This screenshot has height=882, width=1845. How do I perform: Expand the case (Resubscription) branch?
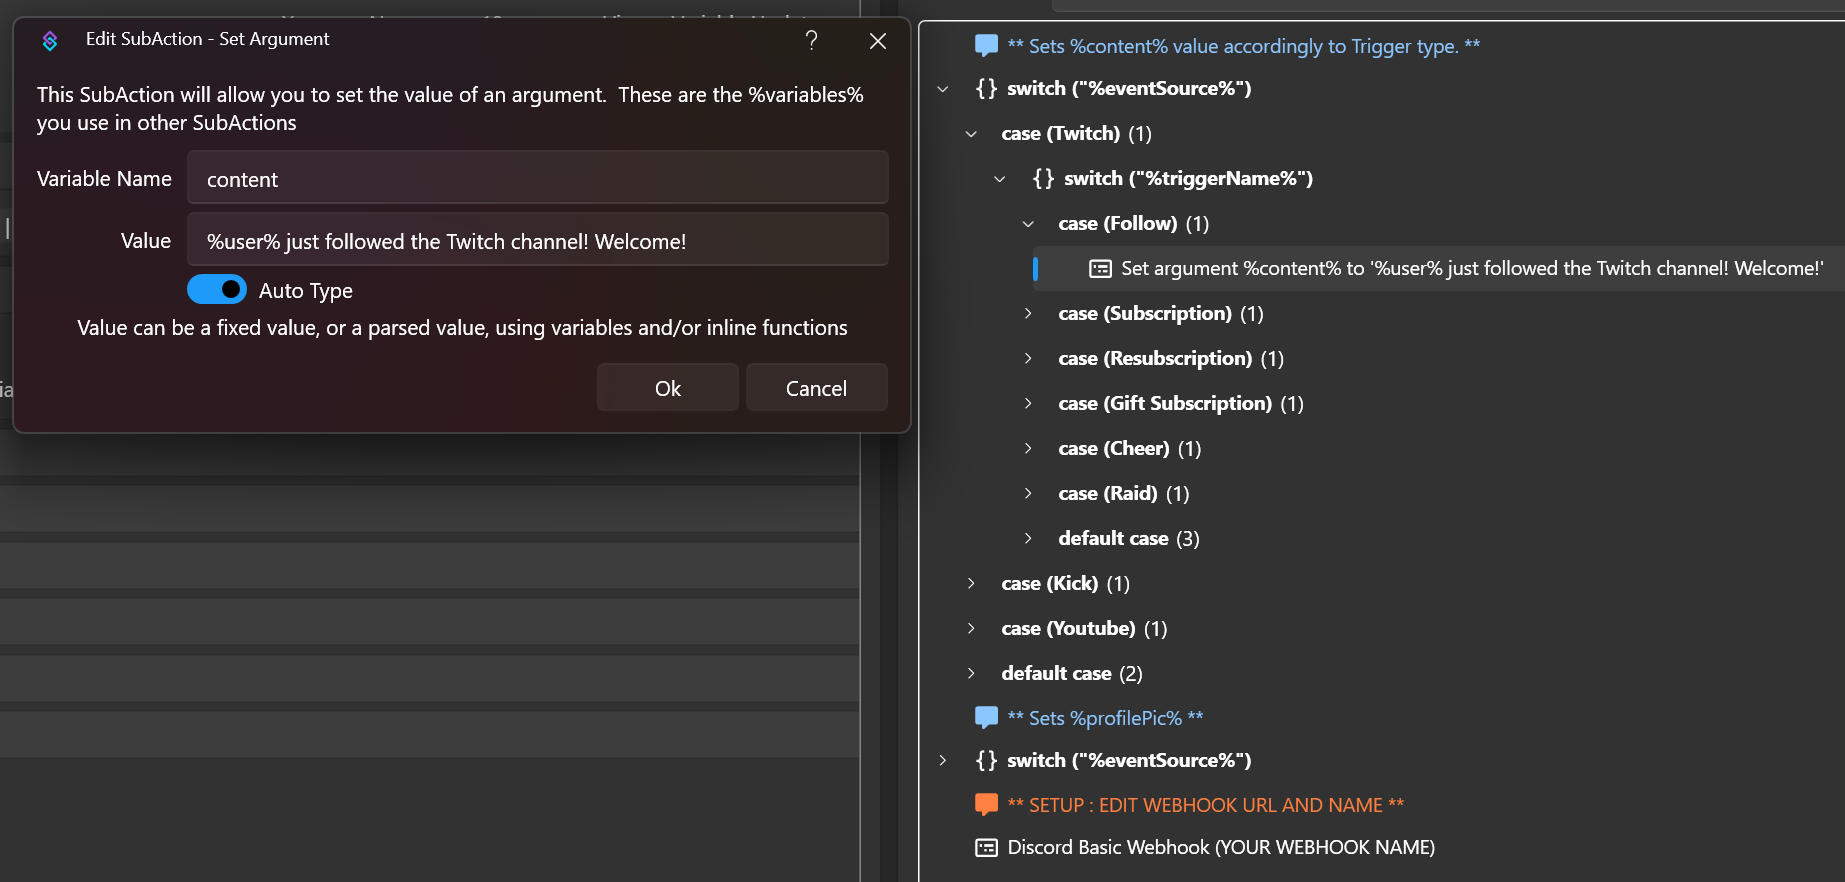tap(1028, 358)
